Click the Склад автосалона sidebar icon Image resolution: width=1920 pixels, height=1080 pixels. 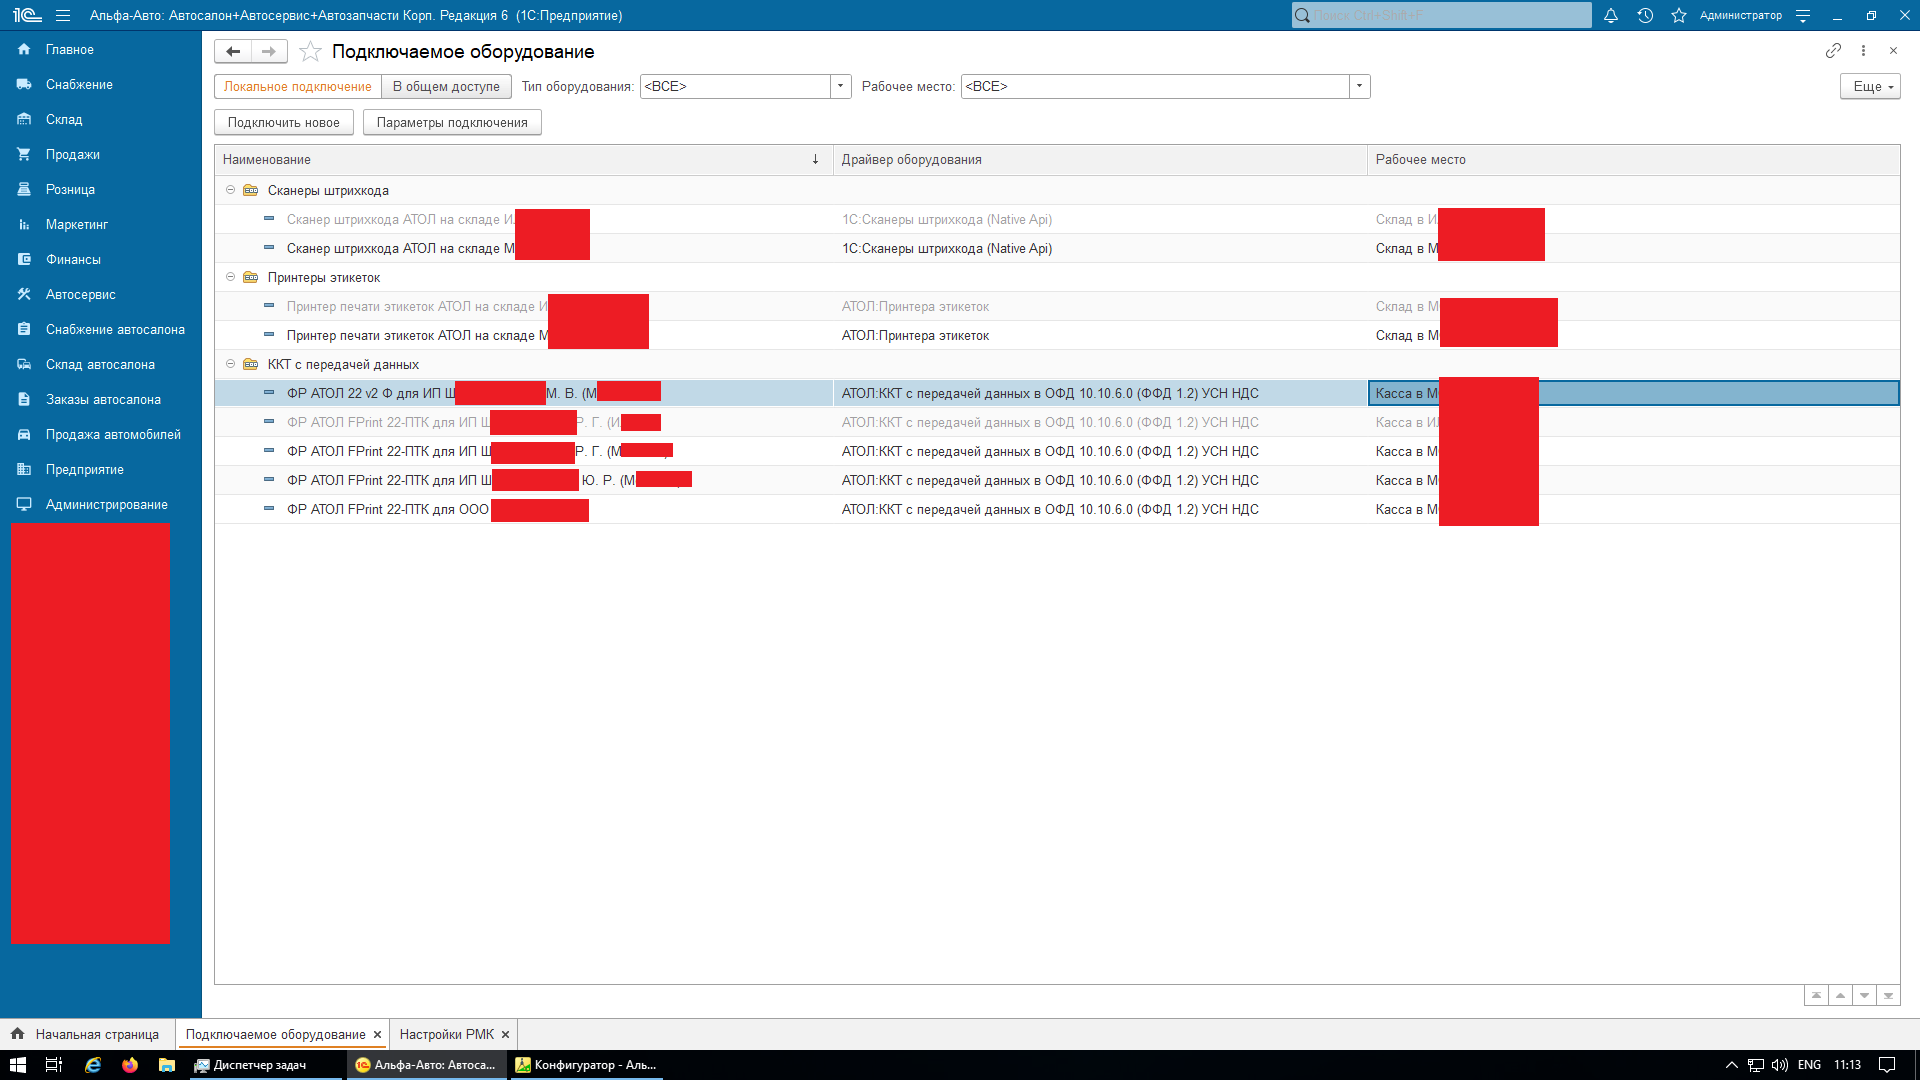coord(24,364)
